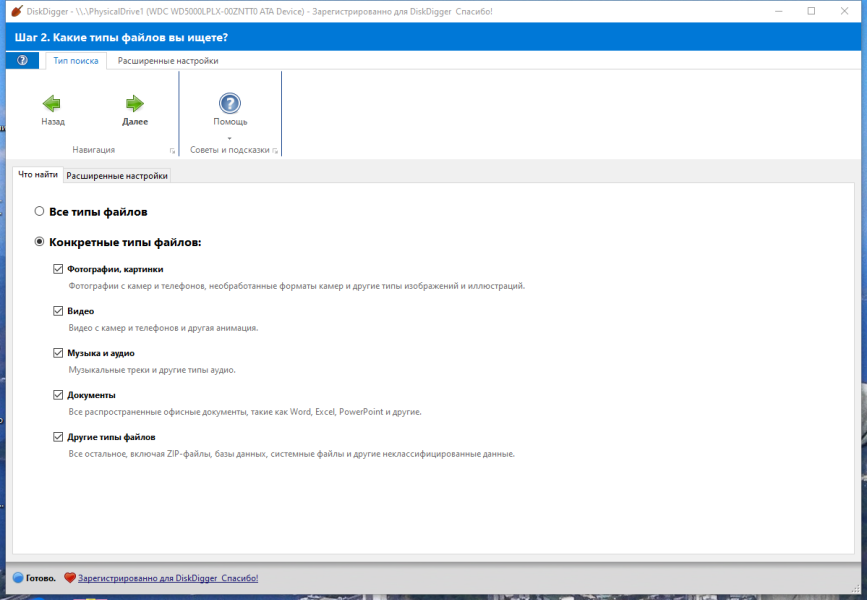
Task: Toggle the Документы checkbox
Action: (58, 395)
